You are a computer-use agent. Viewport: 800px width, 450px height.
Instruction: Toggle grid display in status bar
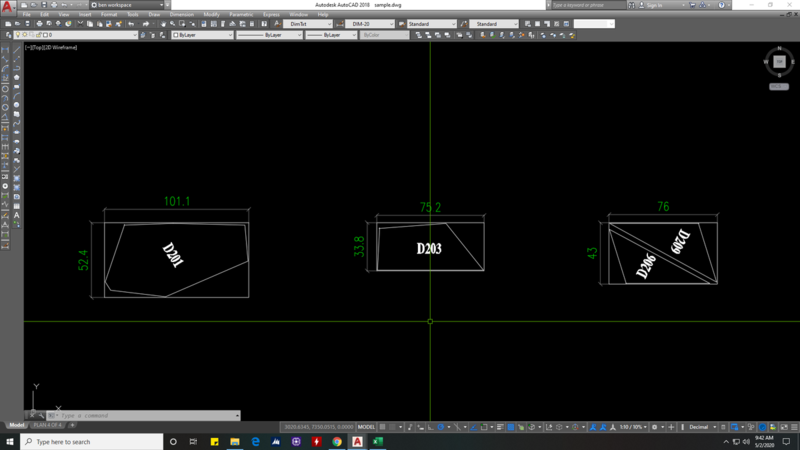(x=382, y=427)
